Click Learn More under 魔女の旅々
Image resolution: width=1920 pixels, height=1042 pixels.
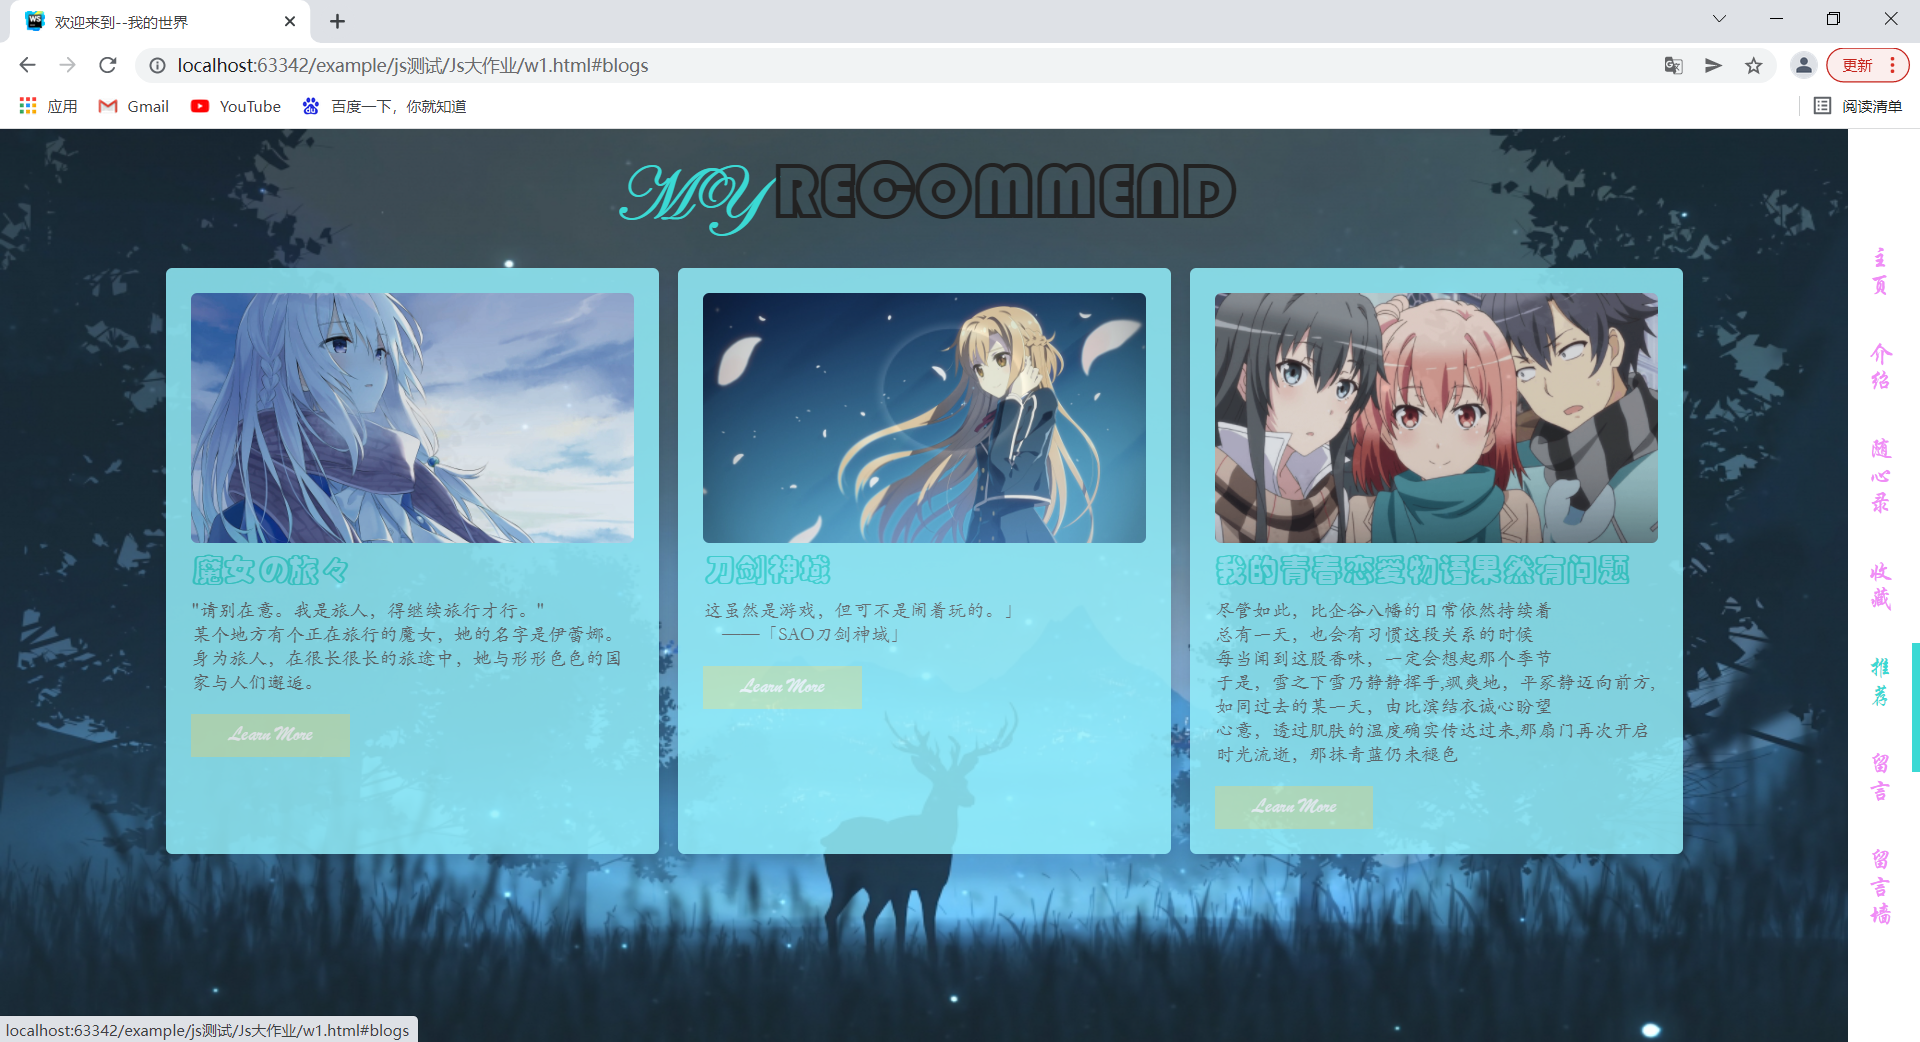(270, 735)
